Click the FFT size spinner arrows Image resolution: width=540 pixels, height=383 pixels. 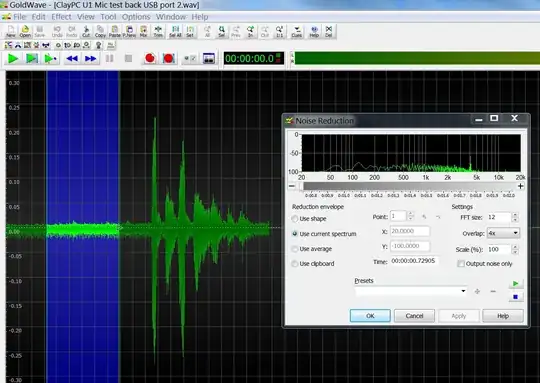point(515,217)
